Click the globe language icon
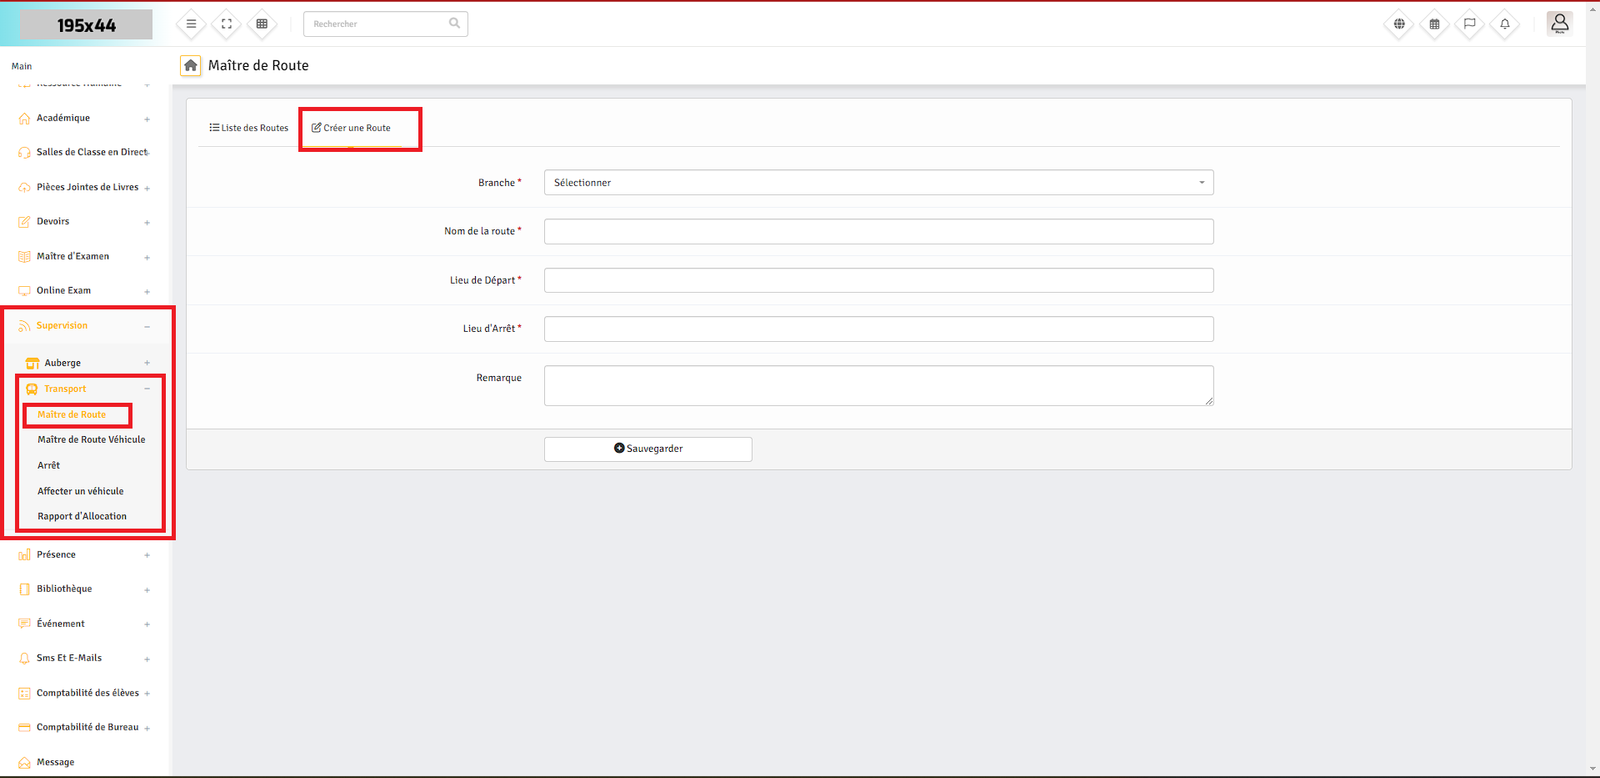1600x778 pixels. pos(1399,24)
